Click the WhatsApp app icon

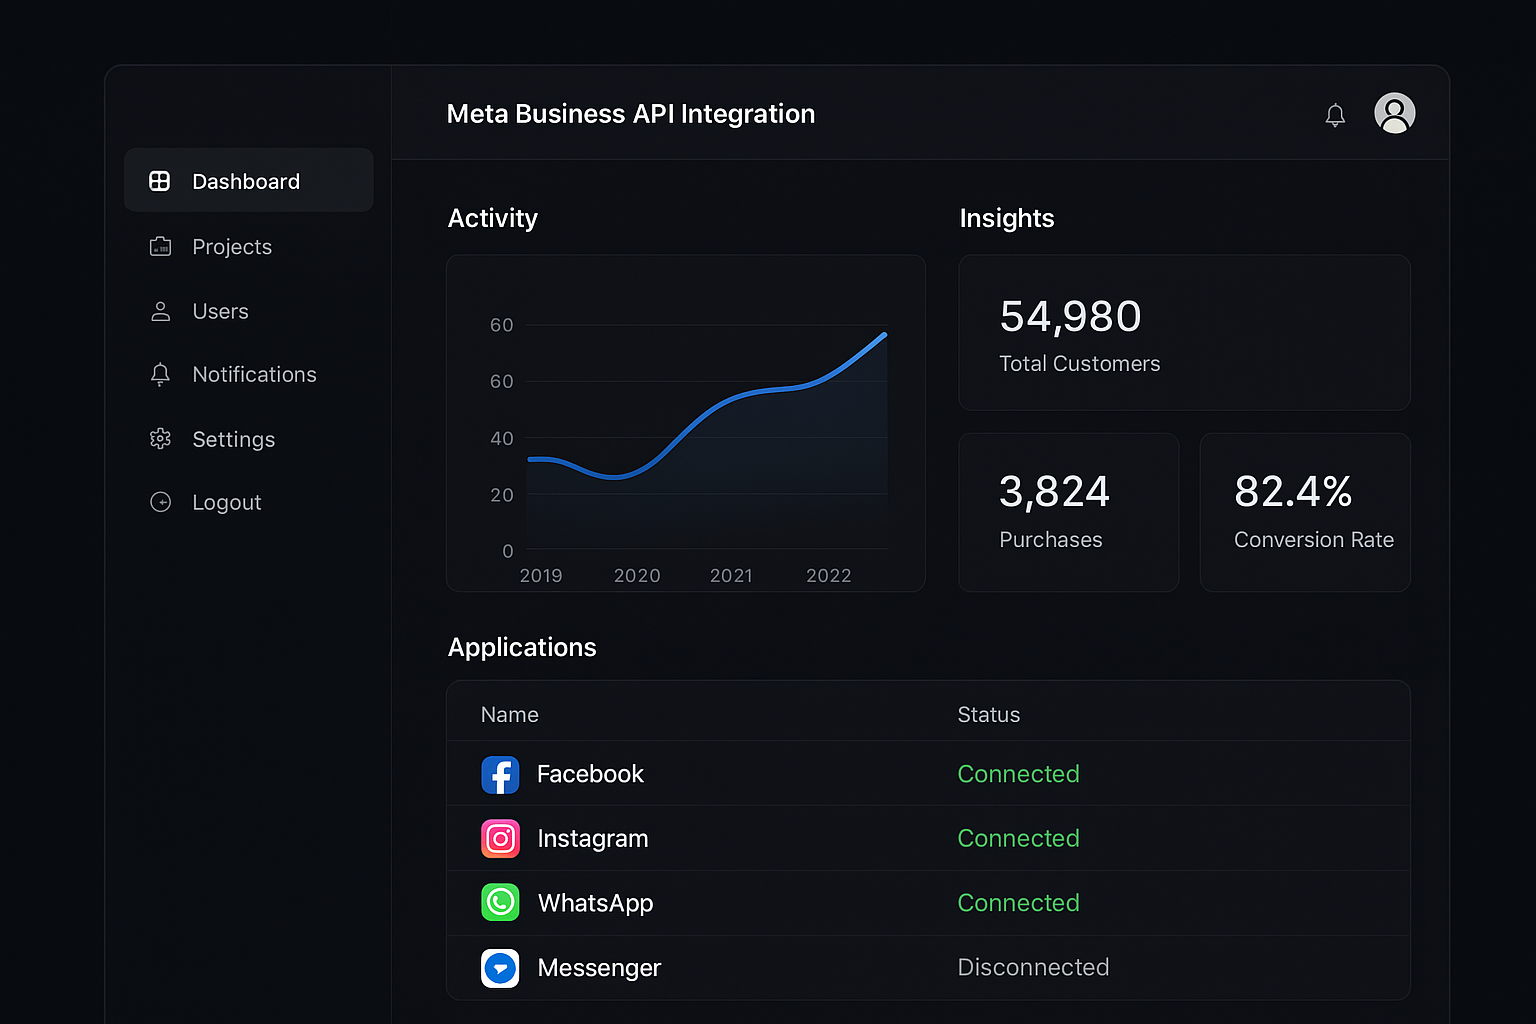click(x=500, y=903)
